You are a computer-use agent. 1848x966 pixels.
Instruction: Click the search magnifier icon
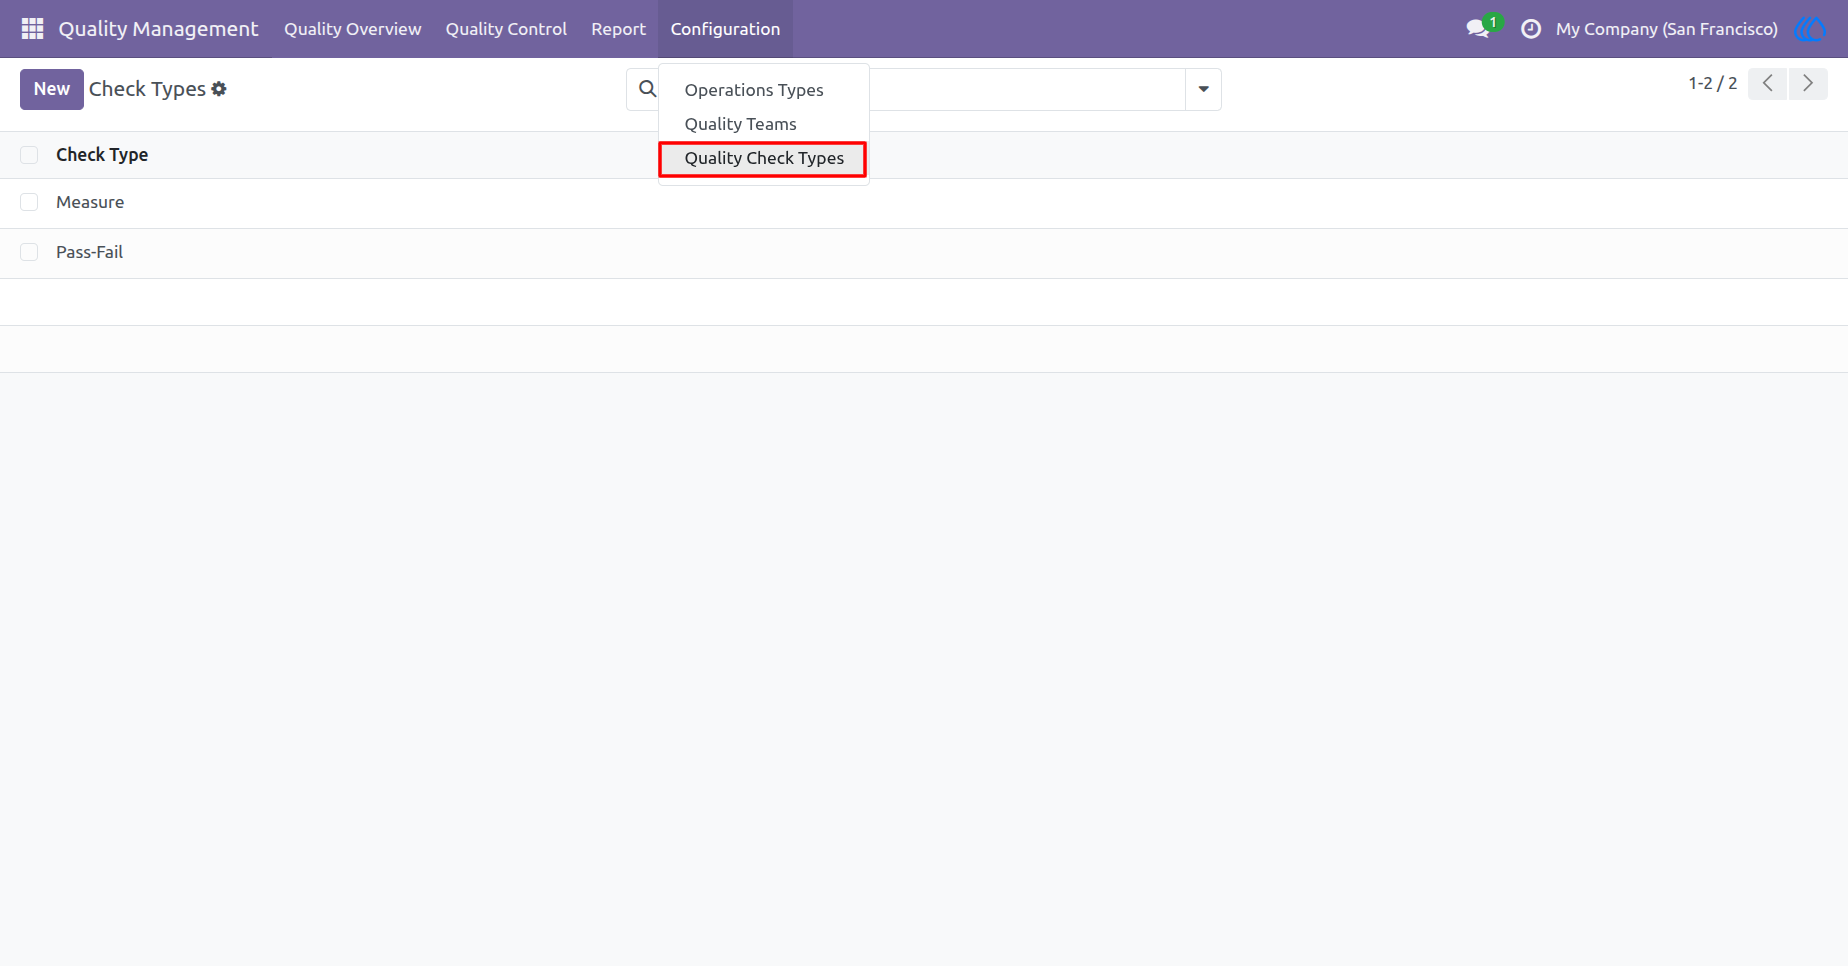(647, 89)
